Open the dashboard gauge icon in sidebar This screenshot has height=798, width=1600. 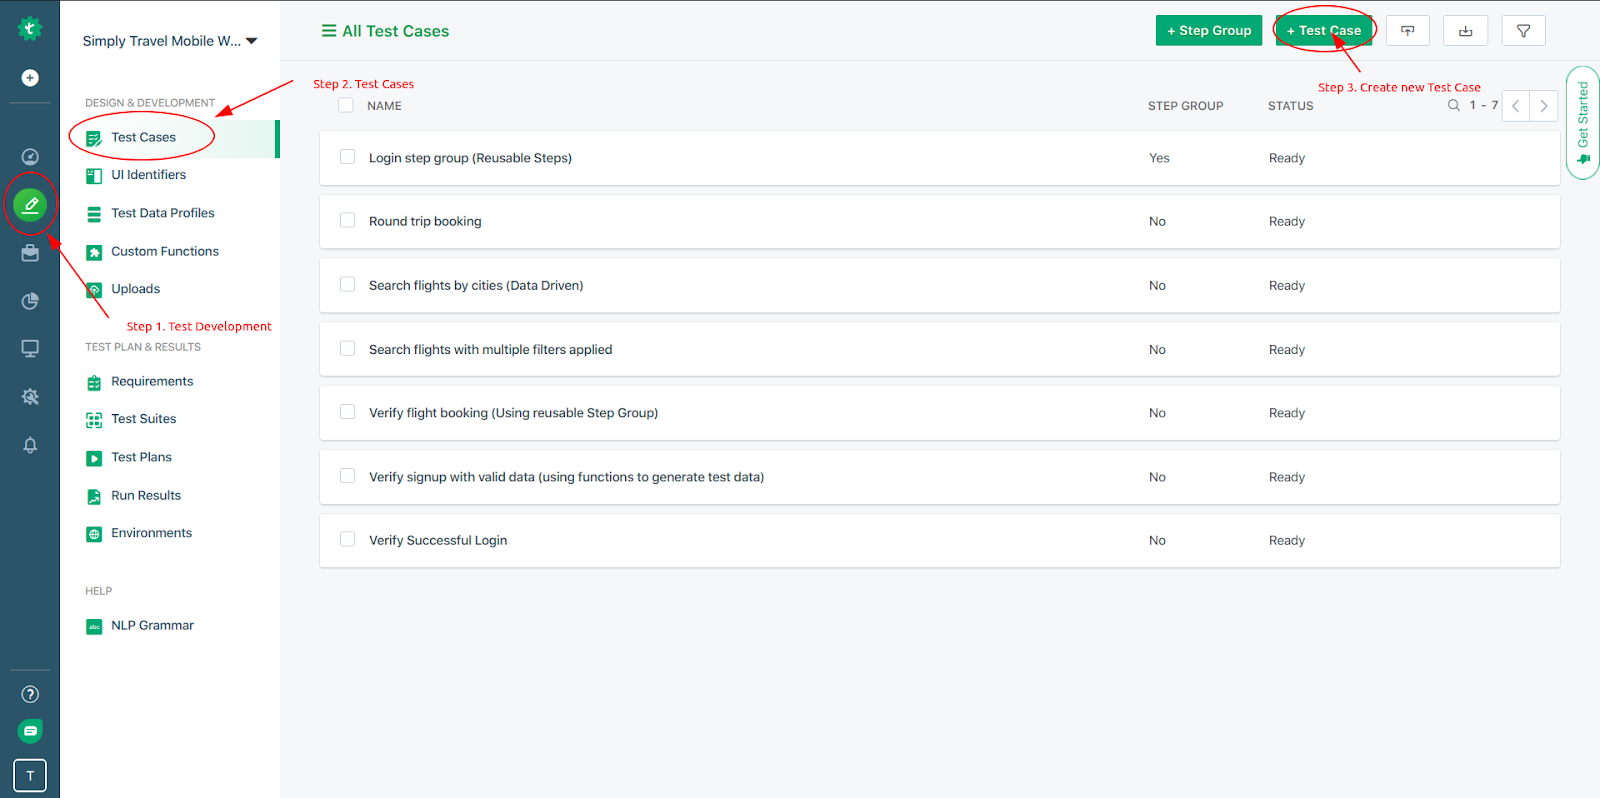30,156
